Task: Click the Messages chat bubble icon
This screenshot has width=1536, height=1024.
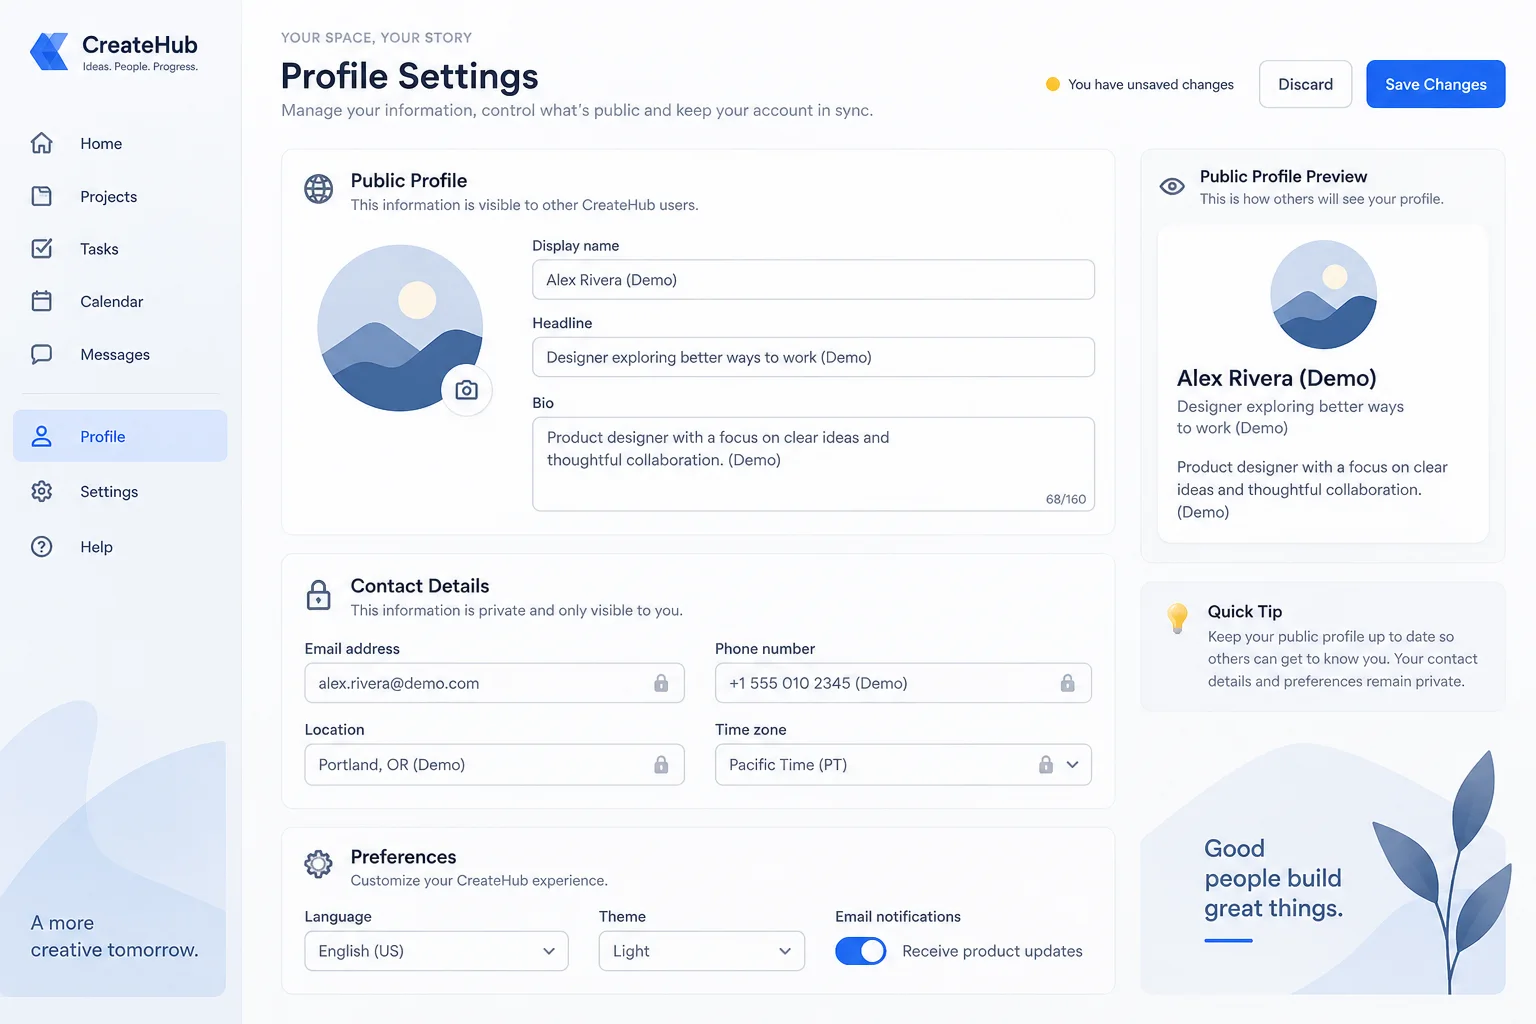Action: pyautogui.click(x=42, y=354)
